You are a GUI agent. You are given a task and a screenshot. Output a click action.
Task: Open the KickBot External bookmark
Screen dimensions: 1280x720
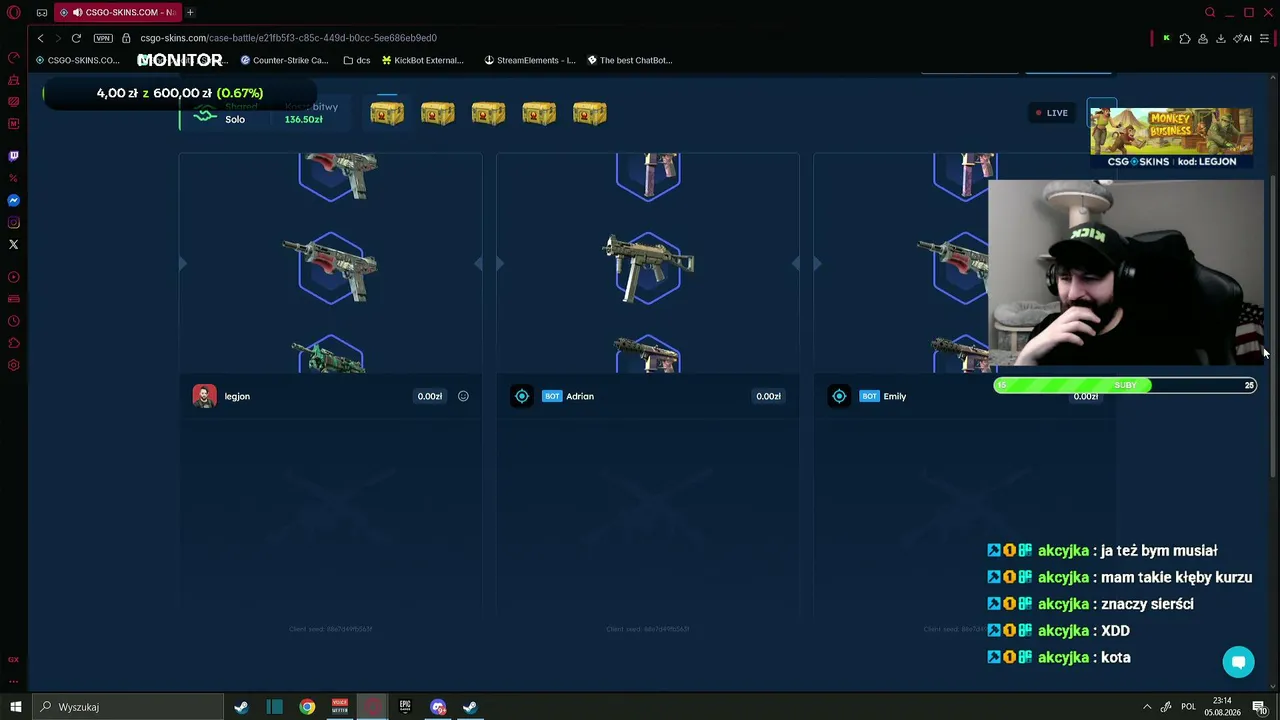(423, 60)
